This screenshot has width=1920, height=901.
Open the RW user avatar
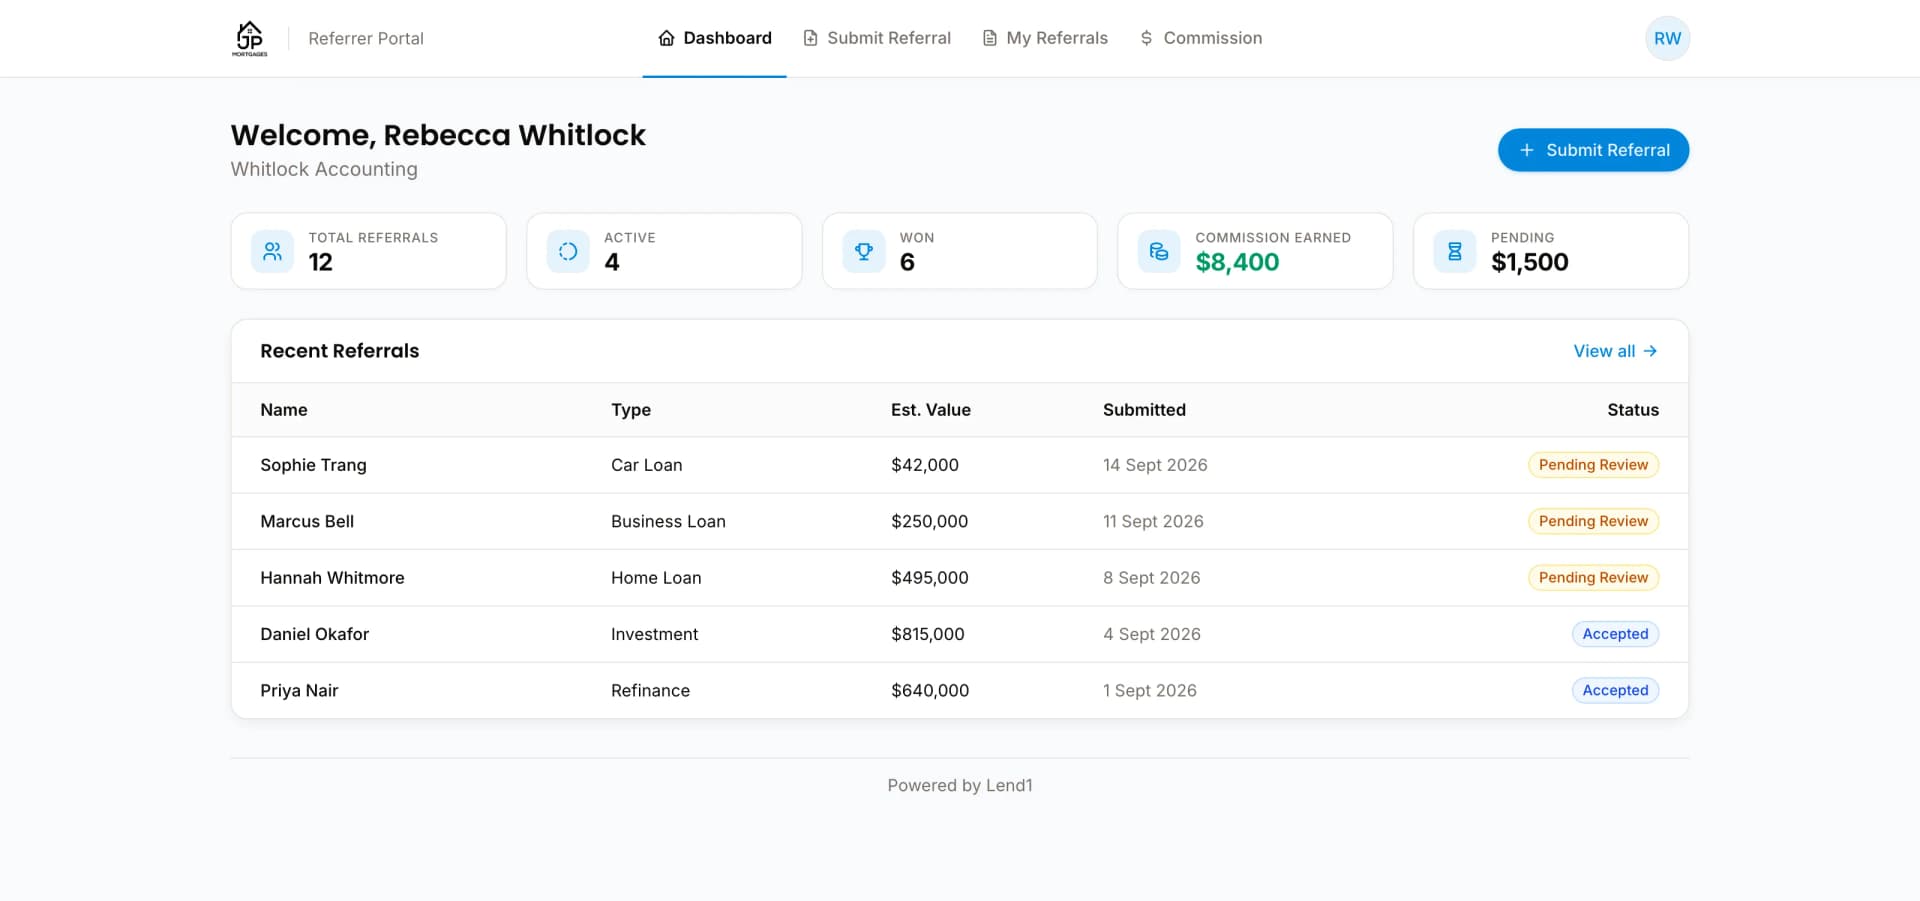coord(1667,38)
